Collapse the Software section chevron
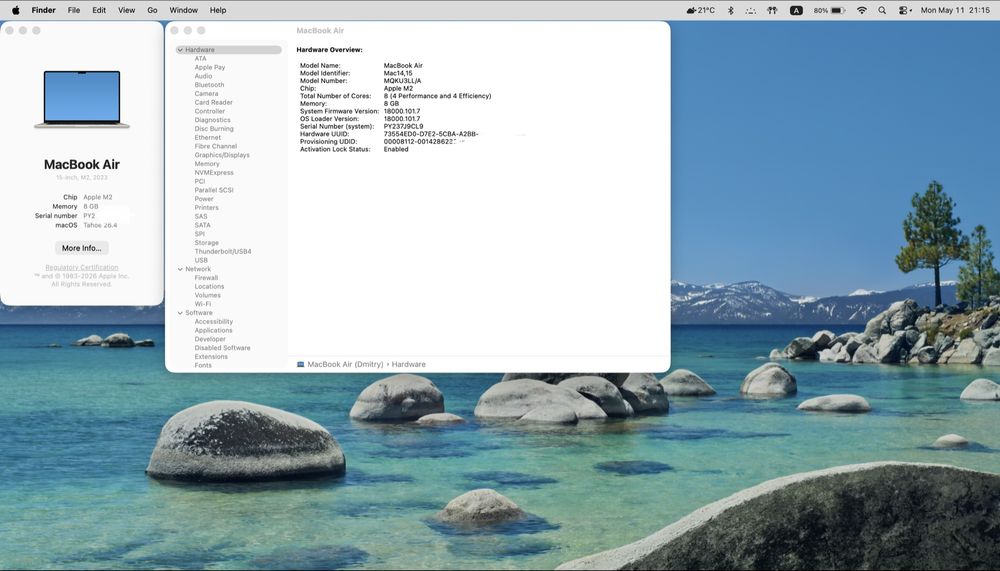Viewport: 1000px width, 571px height. (x=180, y=313)
